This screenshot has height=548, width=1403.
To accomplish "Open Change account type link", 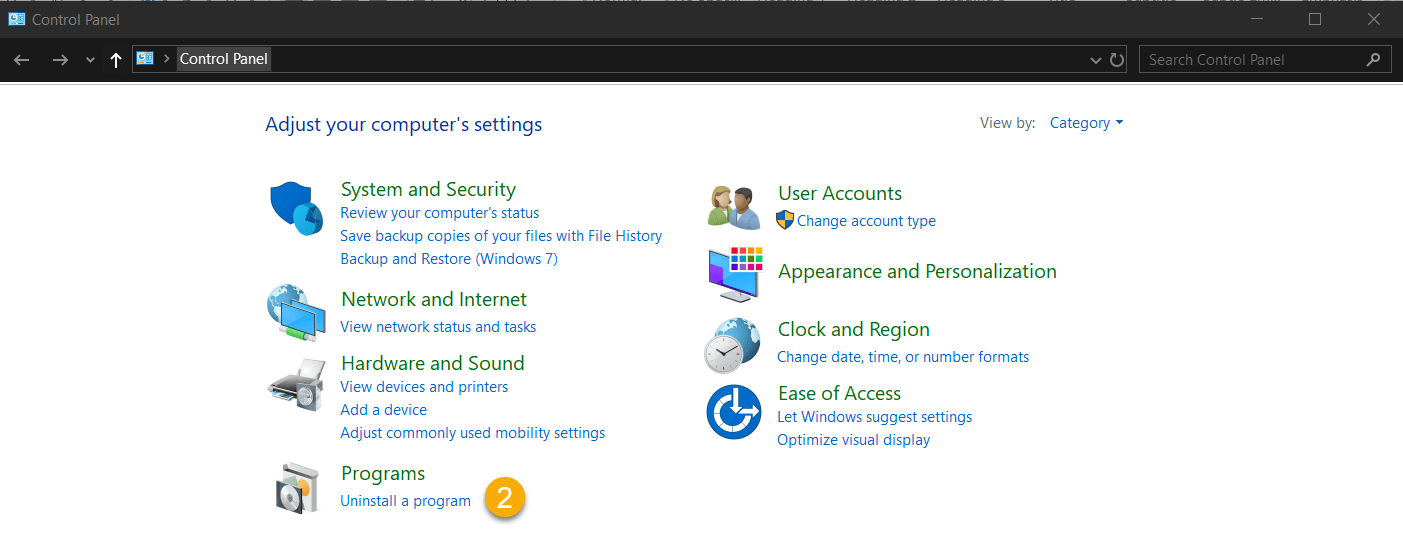I will [866, 221].
